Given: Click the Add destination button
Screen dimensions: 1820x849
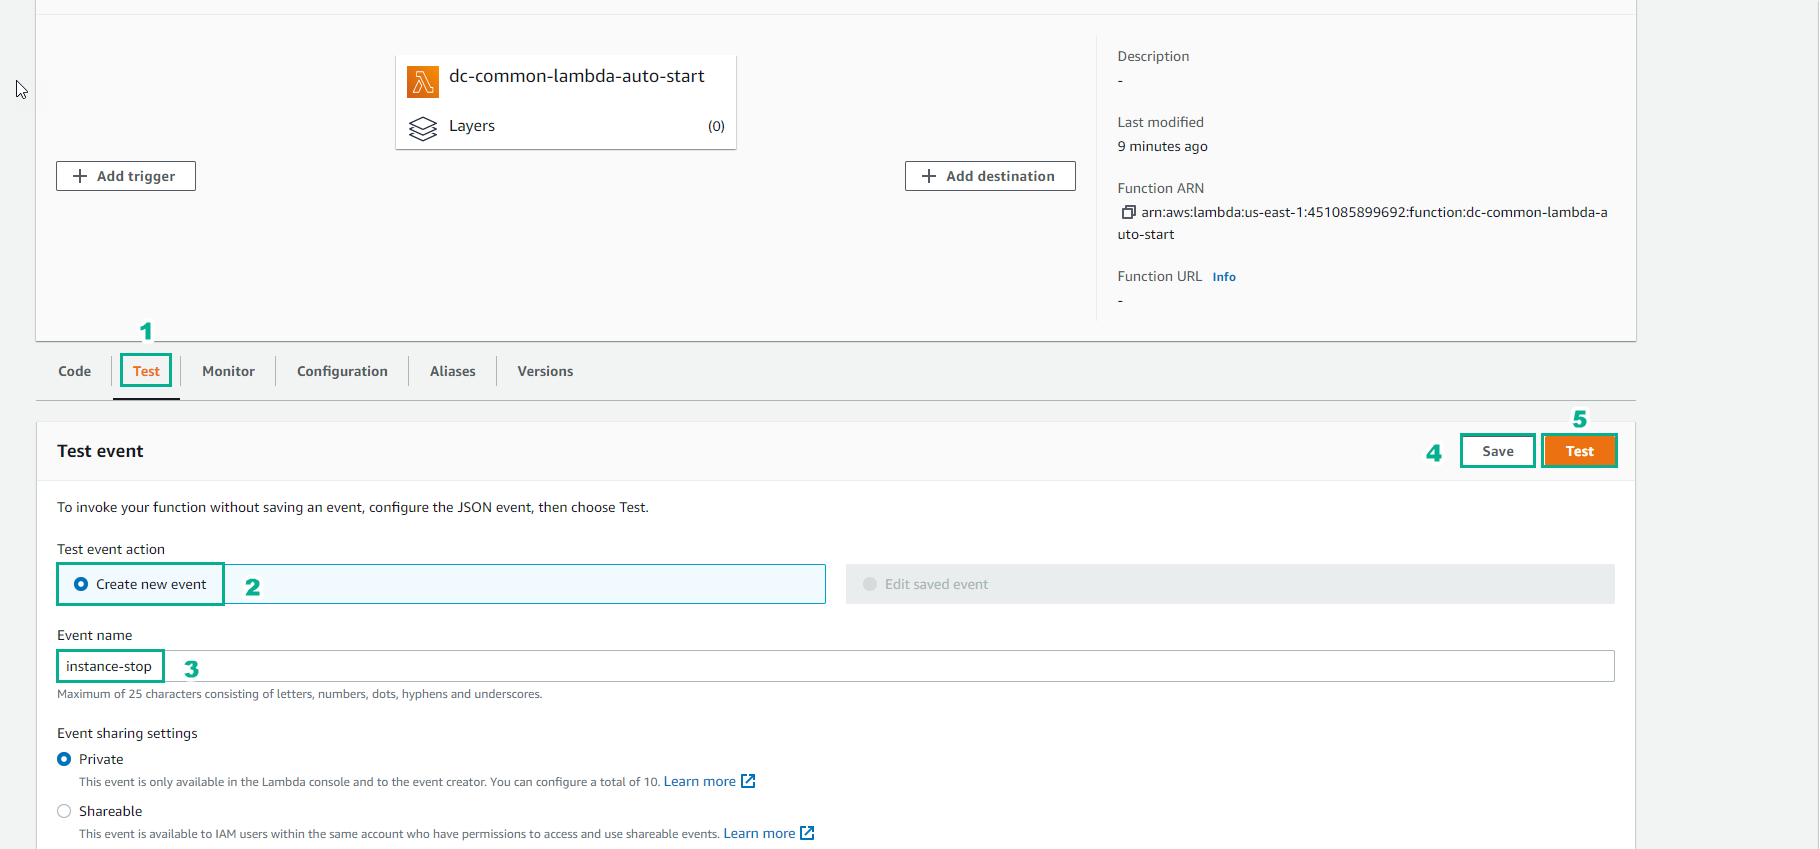Looking at the screenshot, I should tap(990, 176).
